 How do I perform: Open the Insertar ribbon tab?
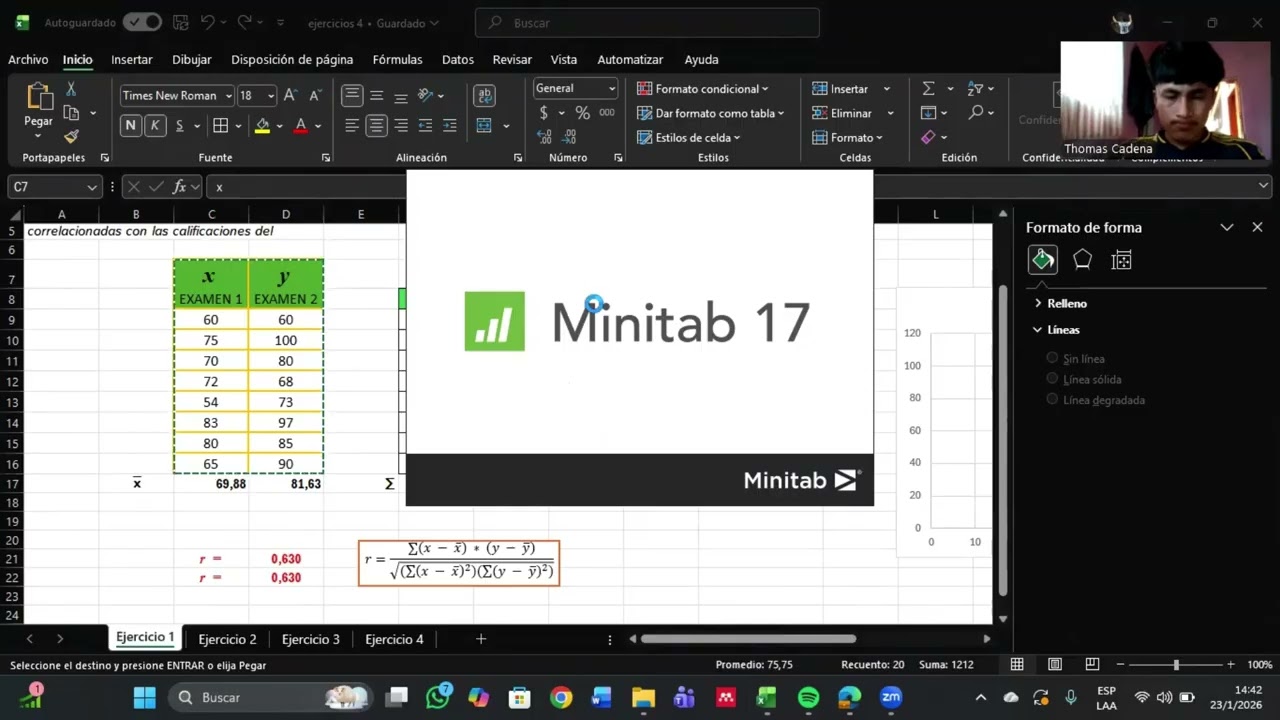tap(131, 60)
